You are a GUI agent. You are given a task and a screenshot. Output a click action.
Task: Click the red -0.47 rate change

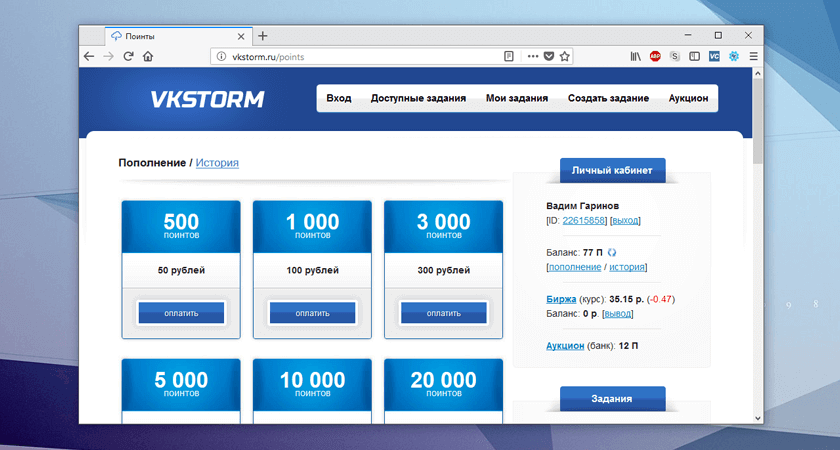point(661,299)
